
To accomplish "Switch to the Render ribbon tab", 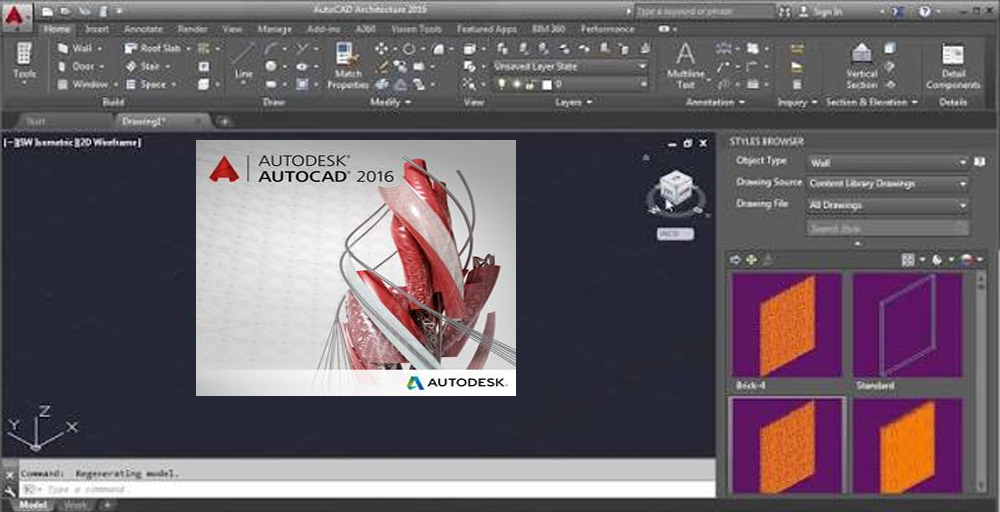I will 193,29.
